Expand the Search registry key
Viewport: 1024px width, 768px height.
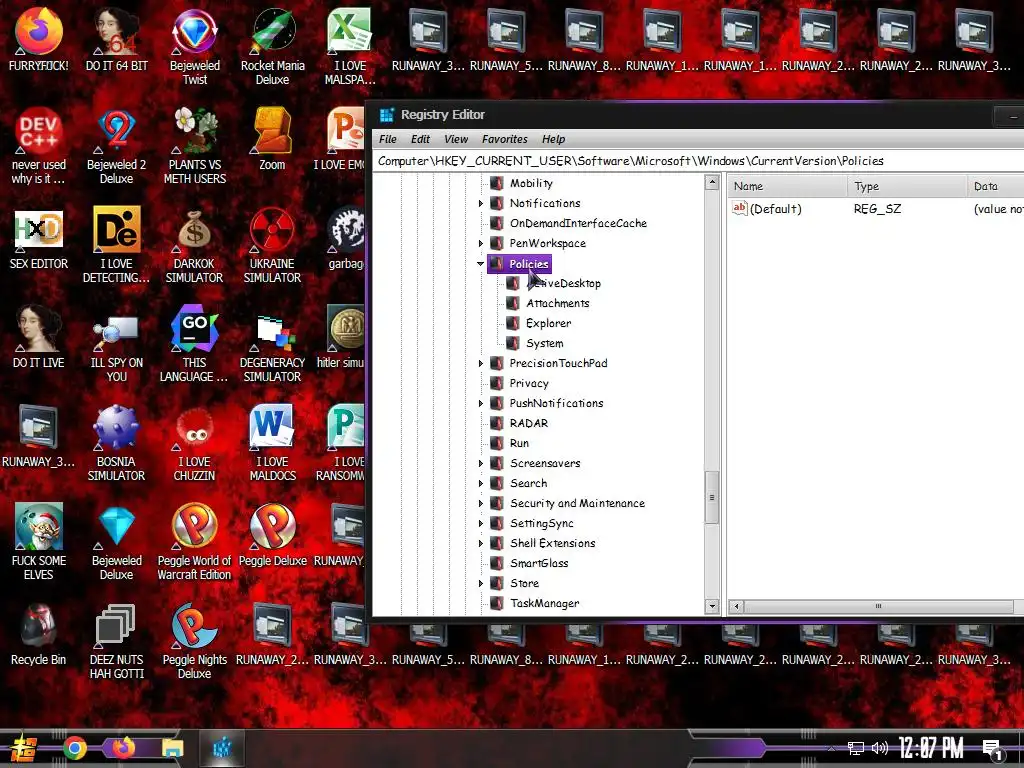[481, 483]
